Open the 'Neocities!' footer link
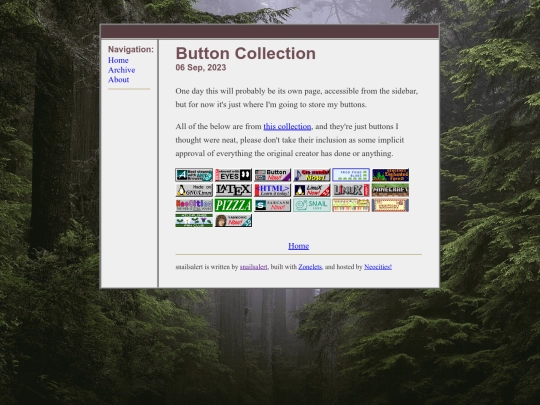This screenshot has height=405, width=540. click(x=378, y=267)
